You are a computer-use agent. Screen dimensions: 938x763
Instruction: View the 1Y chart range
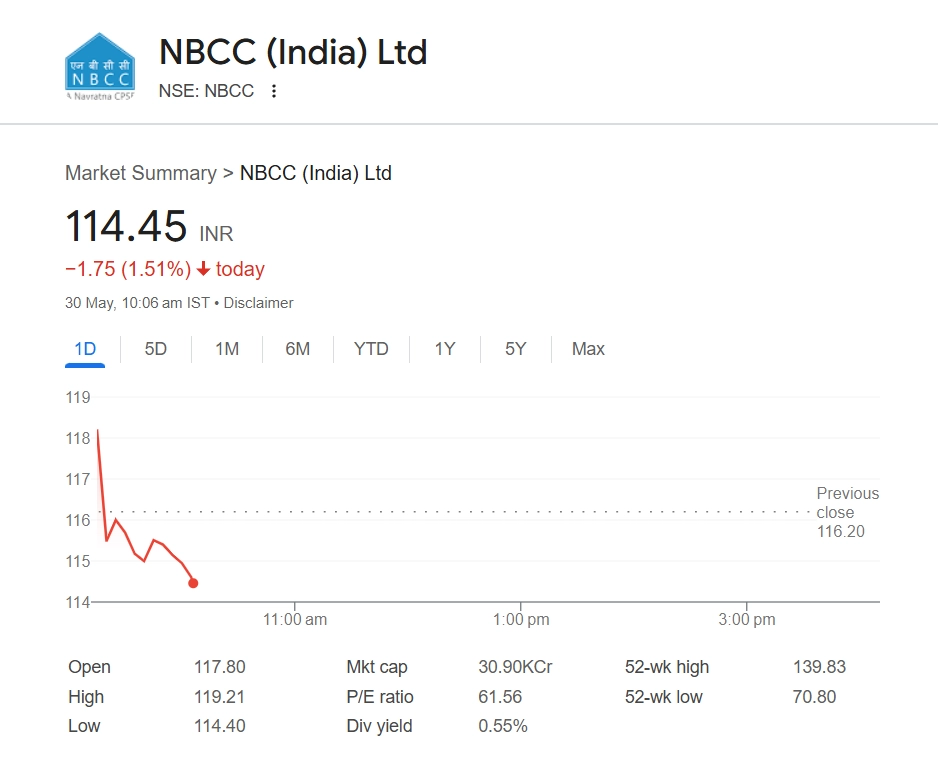445,349
